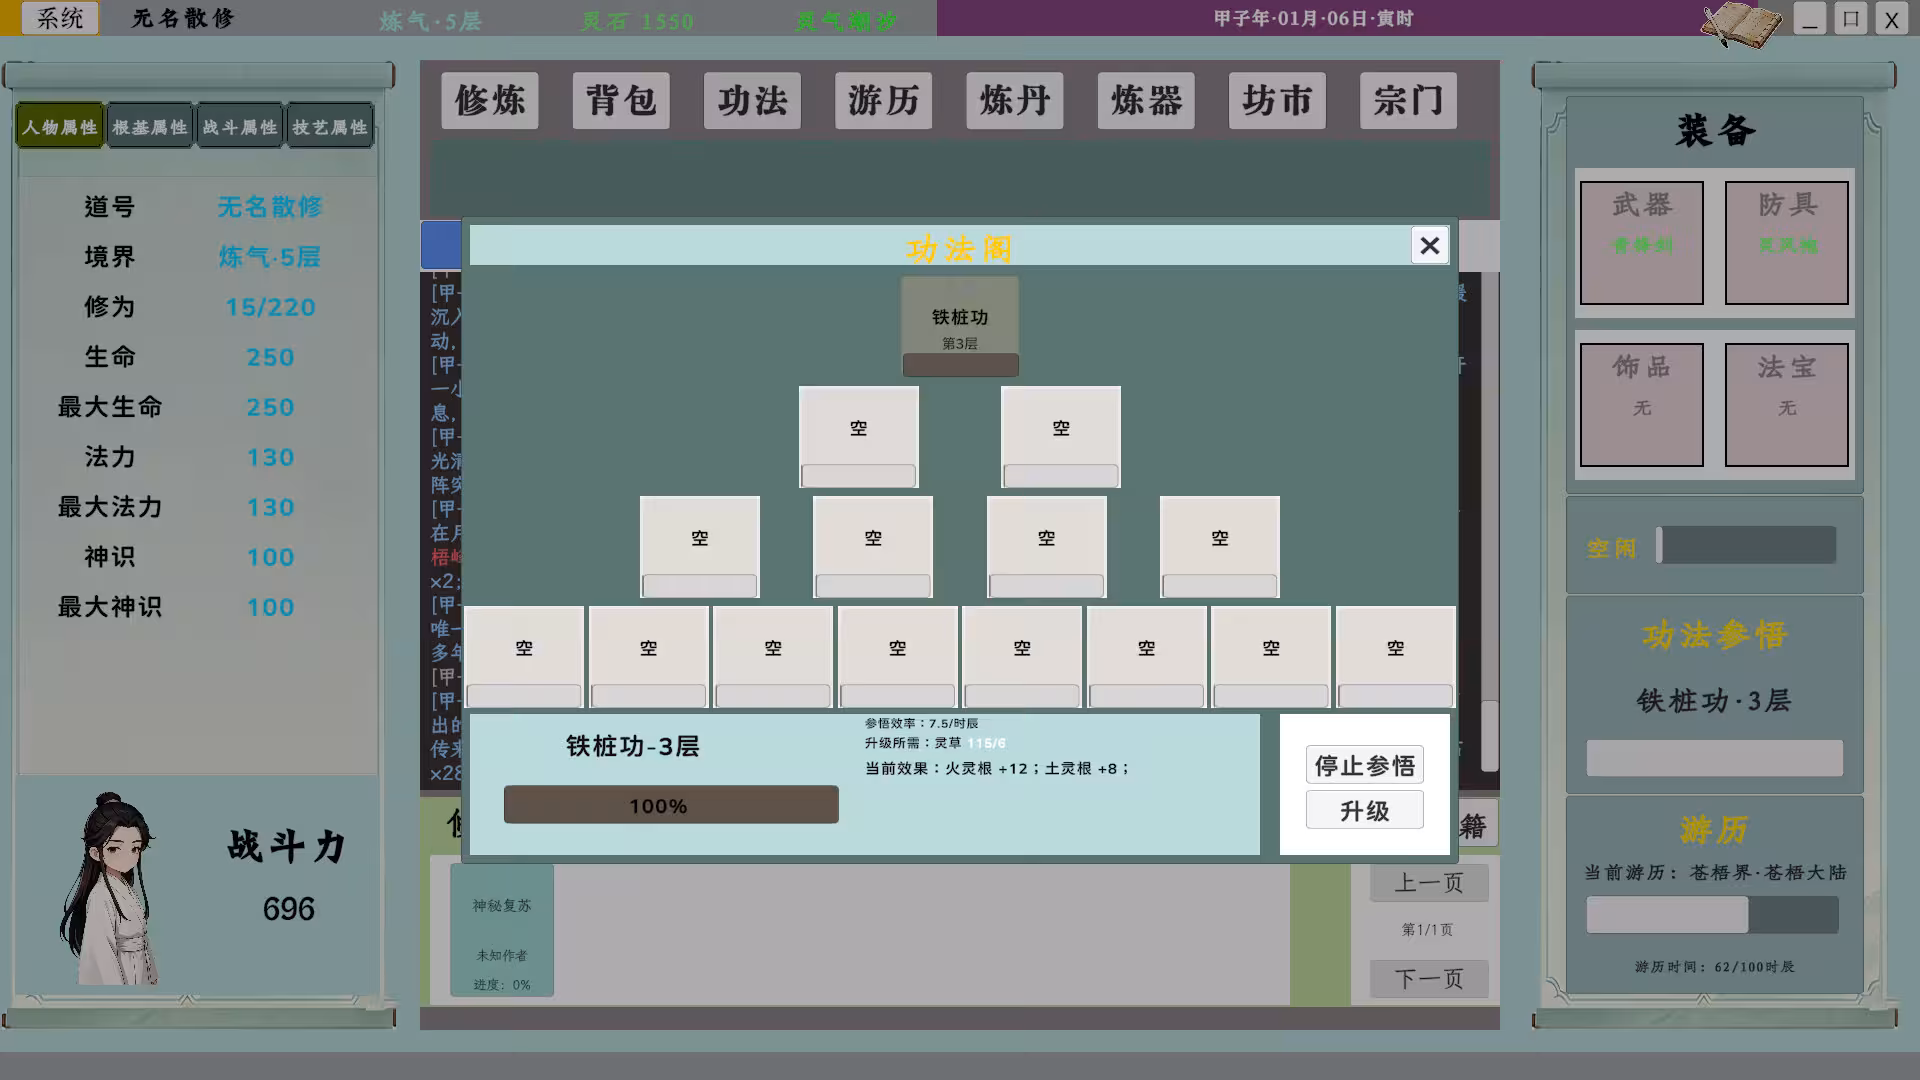Open the 功法 techniques menu

point(752,100)
